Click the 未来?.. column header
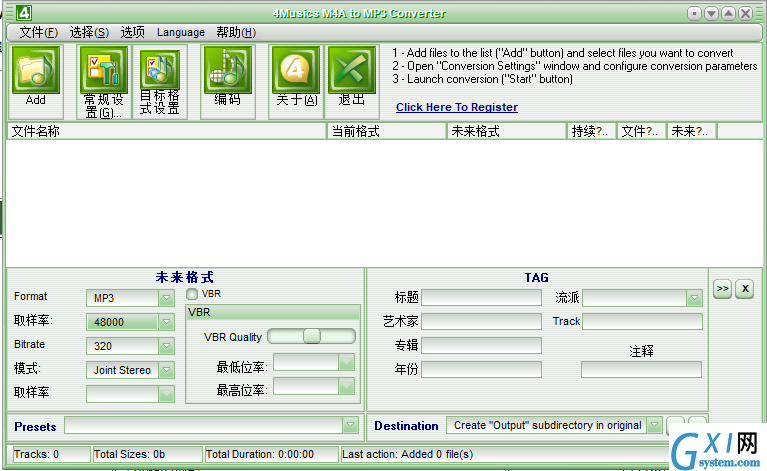The width and height of the screenshot is (767, 471). coord(692,131)
